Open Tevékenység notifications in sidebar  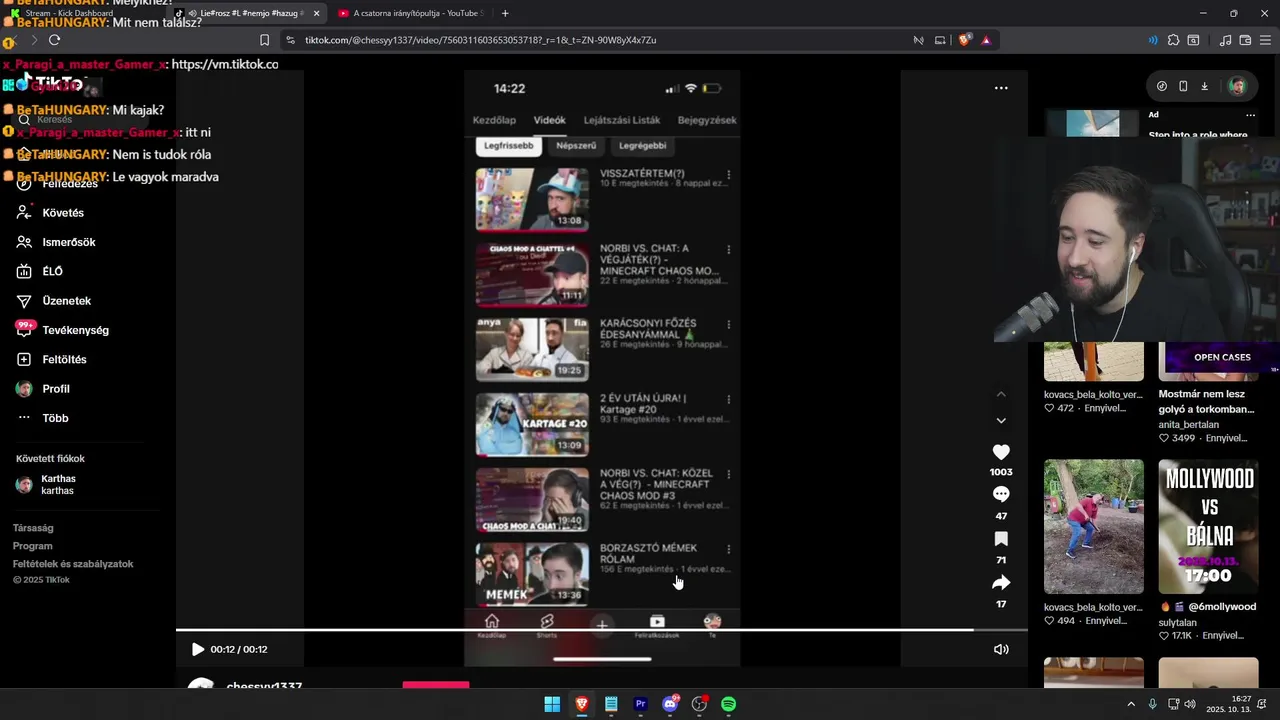point(75,330)
